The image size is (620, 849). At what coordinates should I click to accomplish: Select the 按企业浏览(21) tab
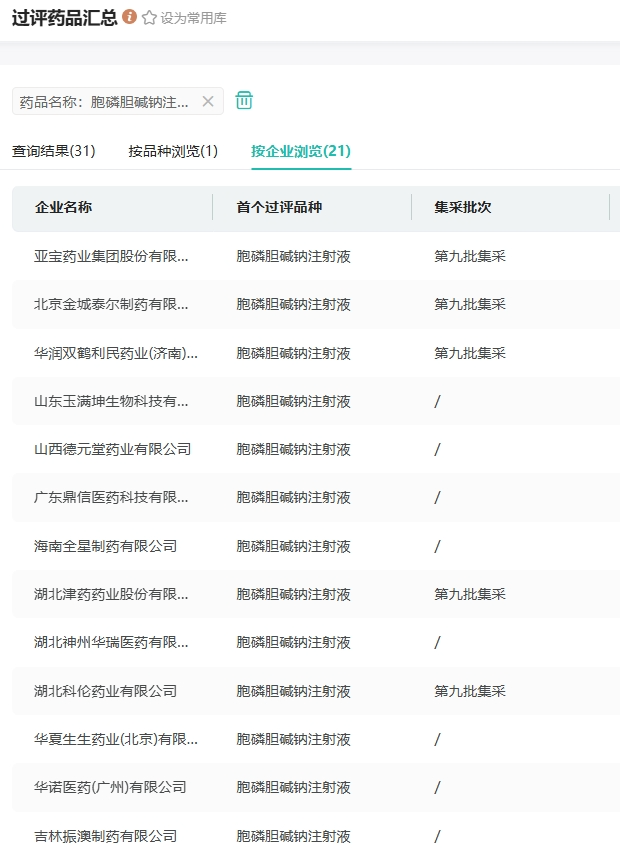[301, 151]
